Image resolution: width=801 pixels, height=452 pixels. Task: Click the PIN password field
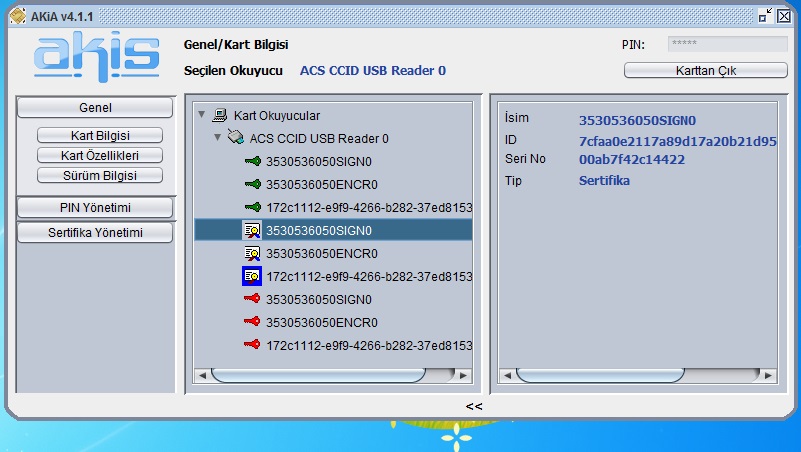(727, 44)
